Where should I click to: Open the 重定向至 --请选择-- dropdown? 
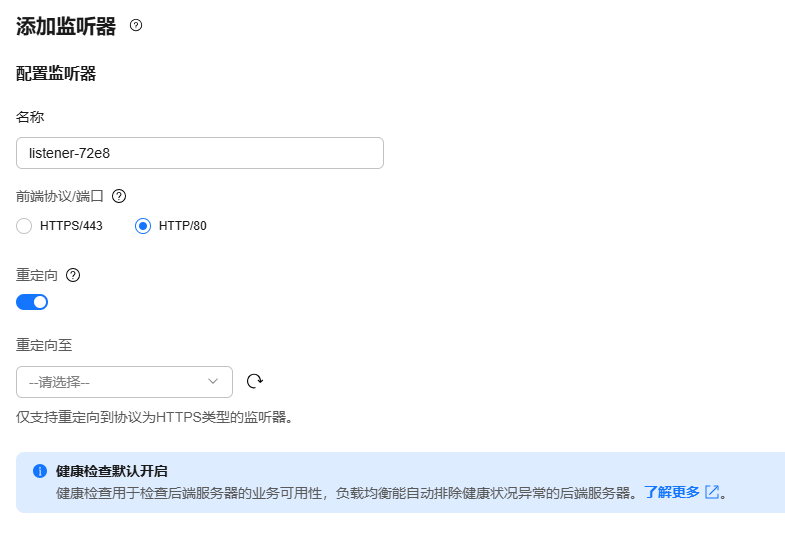click(x=124, y=382)
